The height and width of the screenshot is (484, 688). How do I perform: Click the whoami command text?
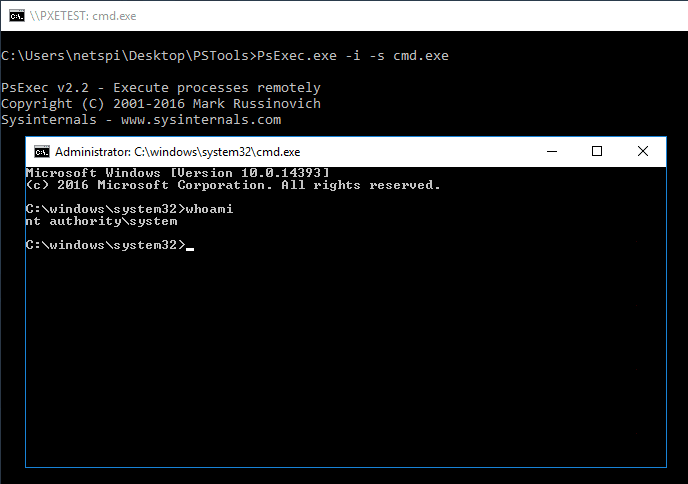[x=209, y=209]
